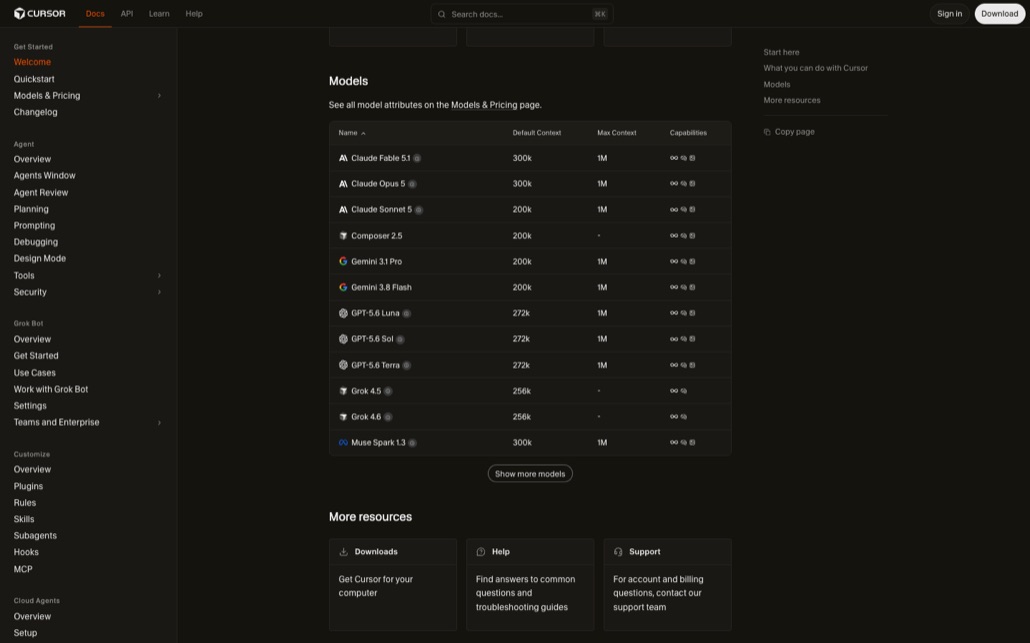Click the cube logo in the Composer 2.5 row

[x=343, y=236]
